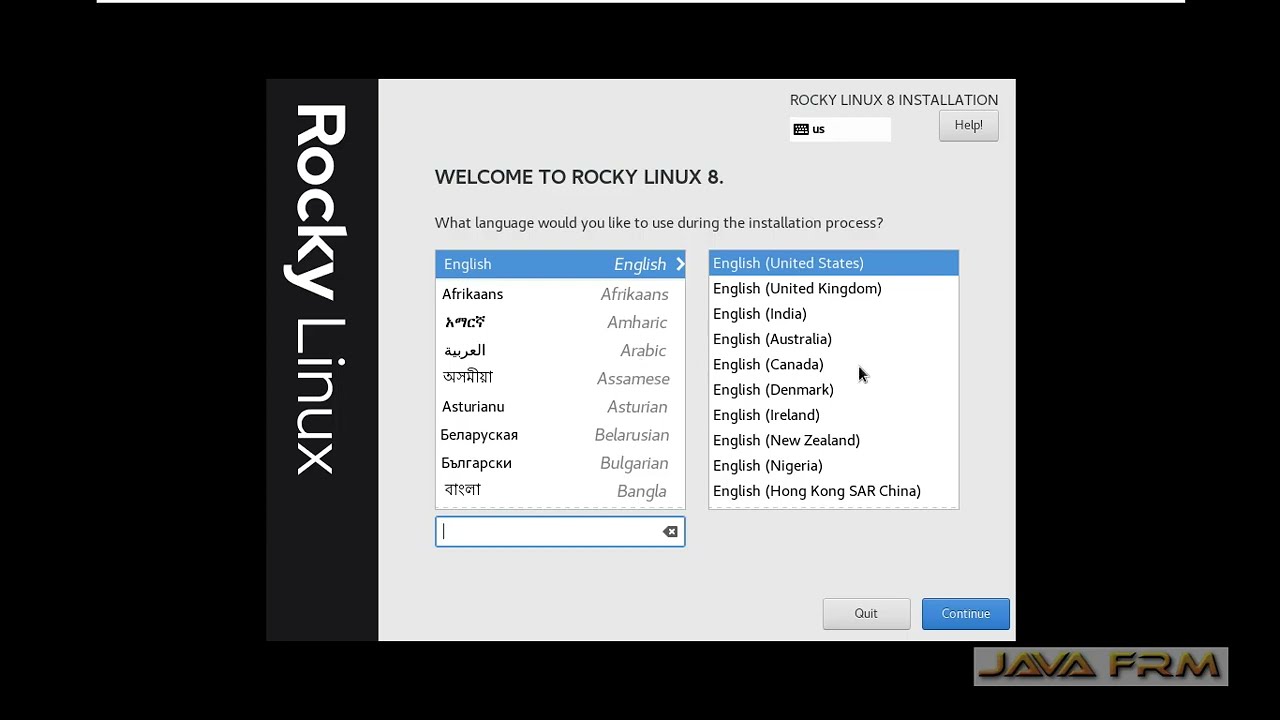
Task: Choose English (Canada) locale
Action: (833, 364)
